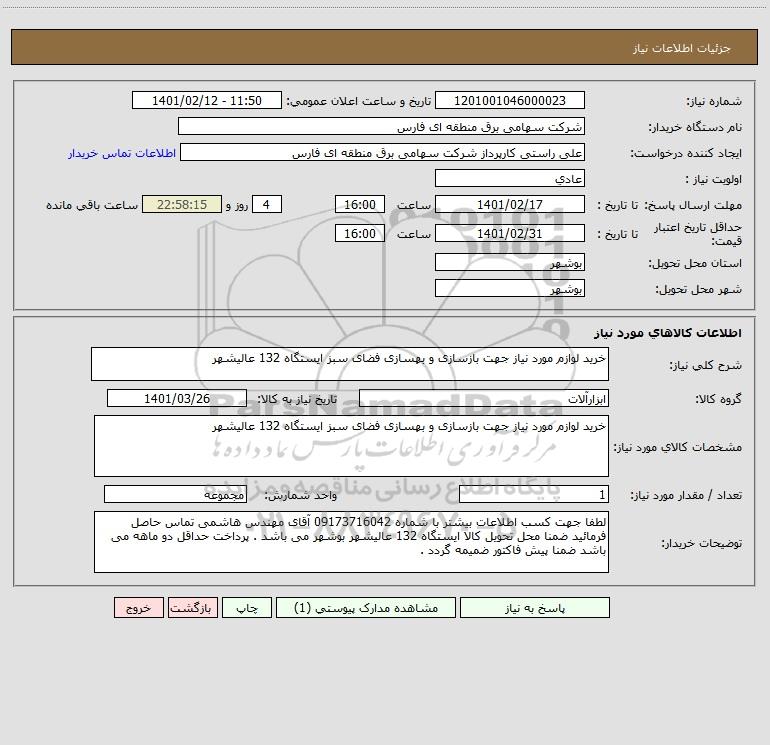
Task: Click the remaining time countdown 22:58:15
Action: coord(182,204)
